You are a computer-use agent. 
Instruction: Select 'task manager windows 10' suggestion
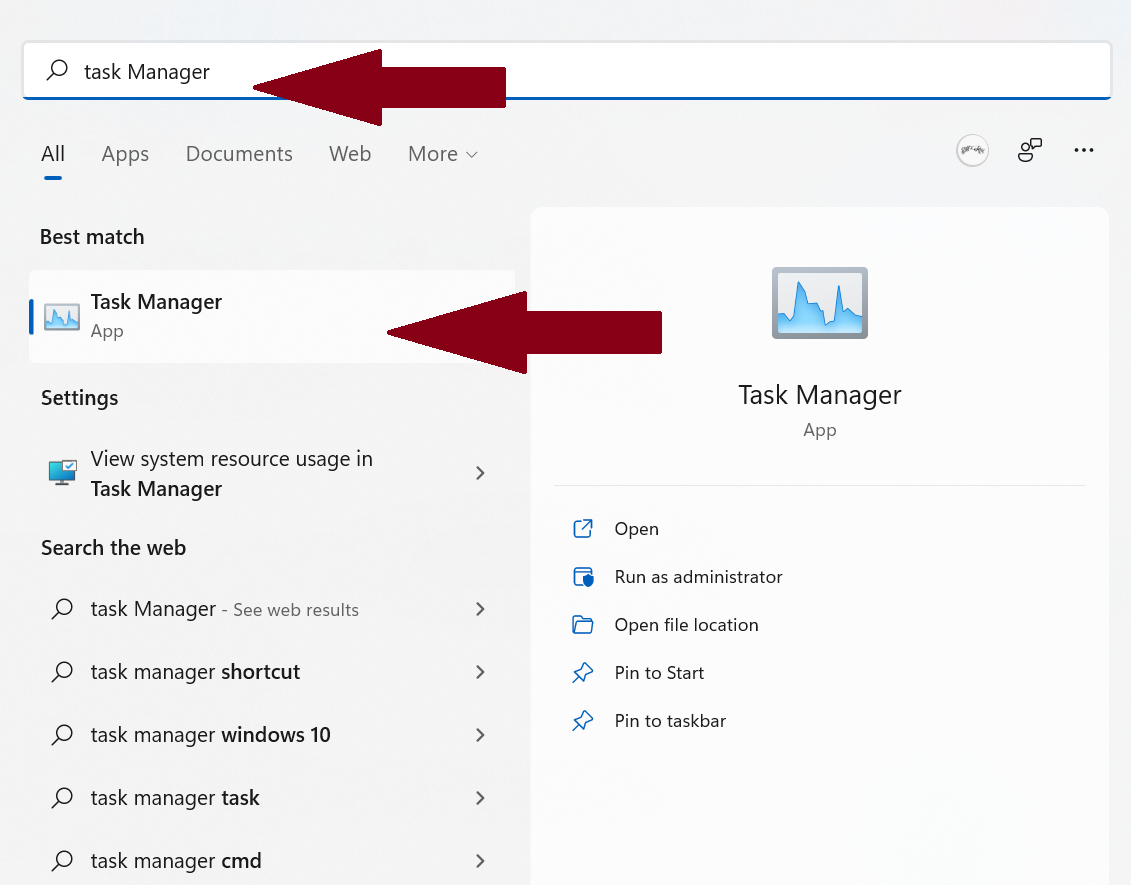point(272,734)
